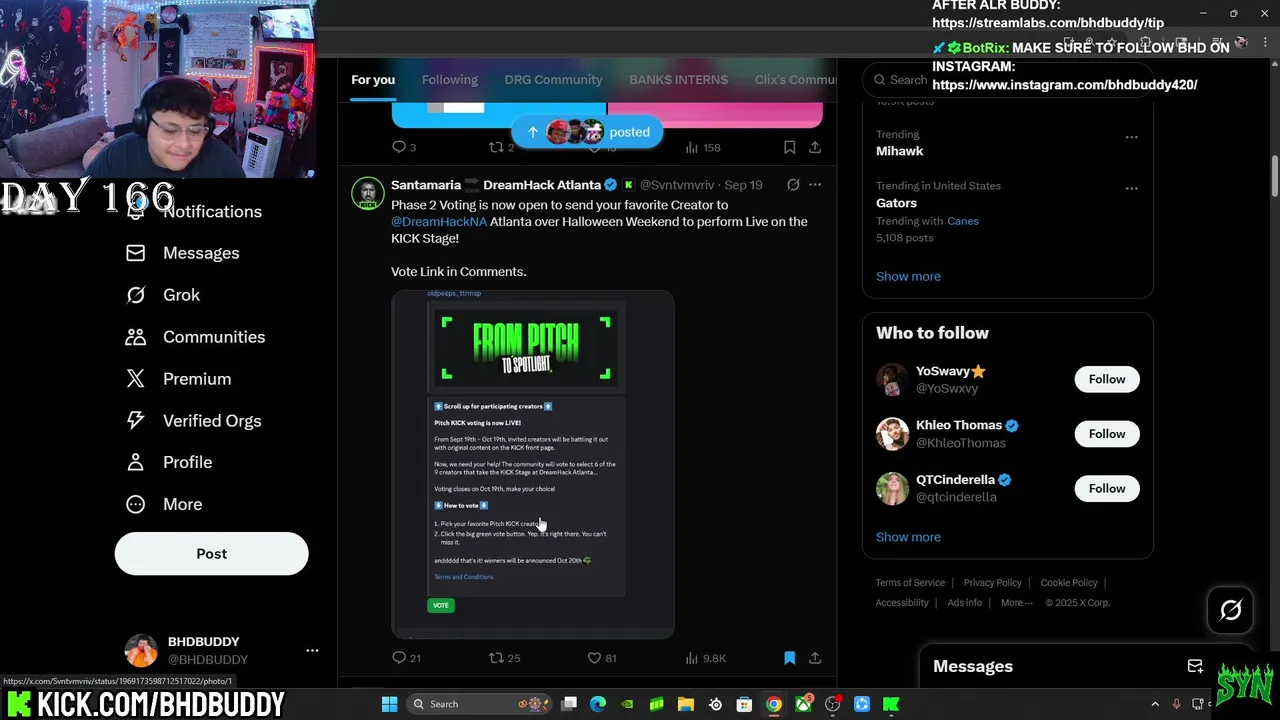
Task: Open the Windows Start menu
Action: 389,704
